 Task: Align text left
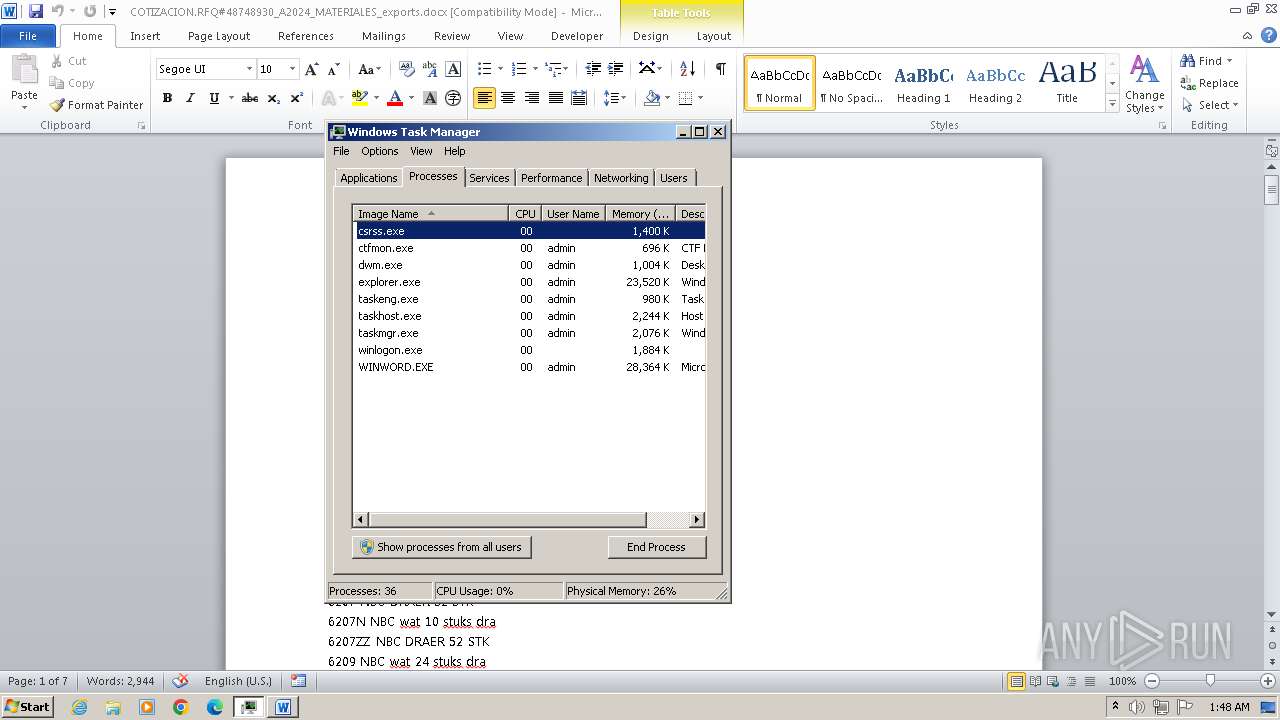[485, 98]
